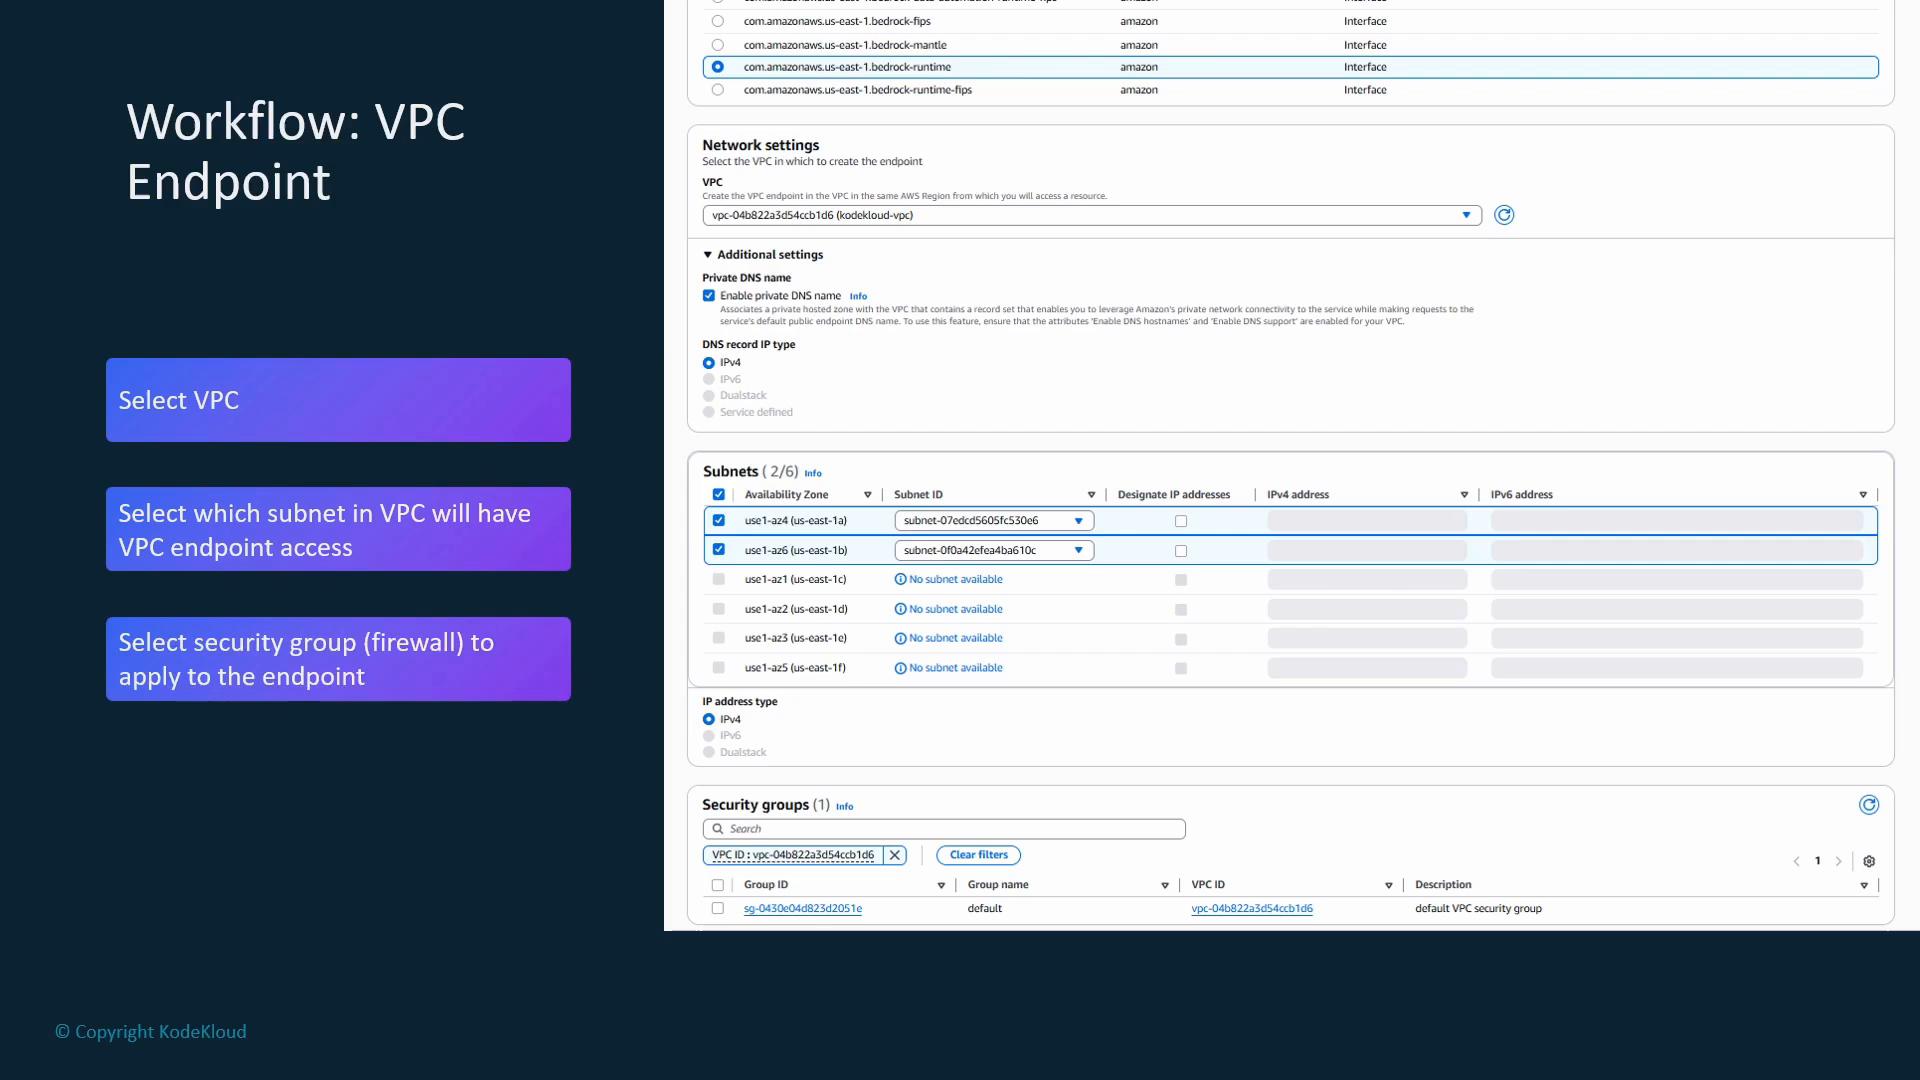Sort by IPv4 address column arrow
Image resolution: width=1920 pixels, height=1080 pixels.
coord(1464,495)
